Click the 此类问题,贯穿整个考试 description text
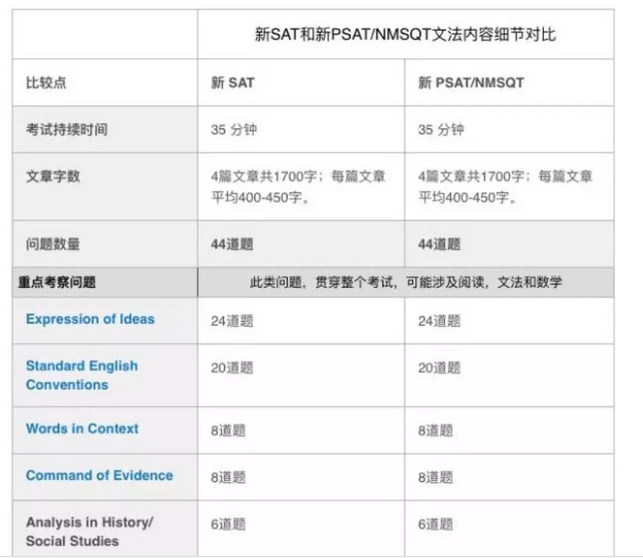This screenshot has width=643, height=558. click(x=405, y=282)
